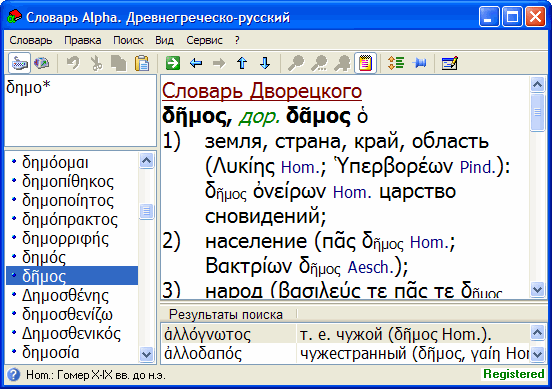Open the ? help menu
Viewport: 552px width, 389px height.
(237, 40)
